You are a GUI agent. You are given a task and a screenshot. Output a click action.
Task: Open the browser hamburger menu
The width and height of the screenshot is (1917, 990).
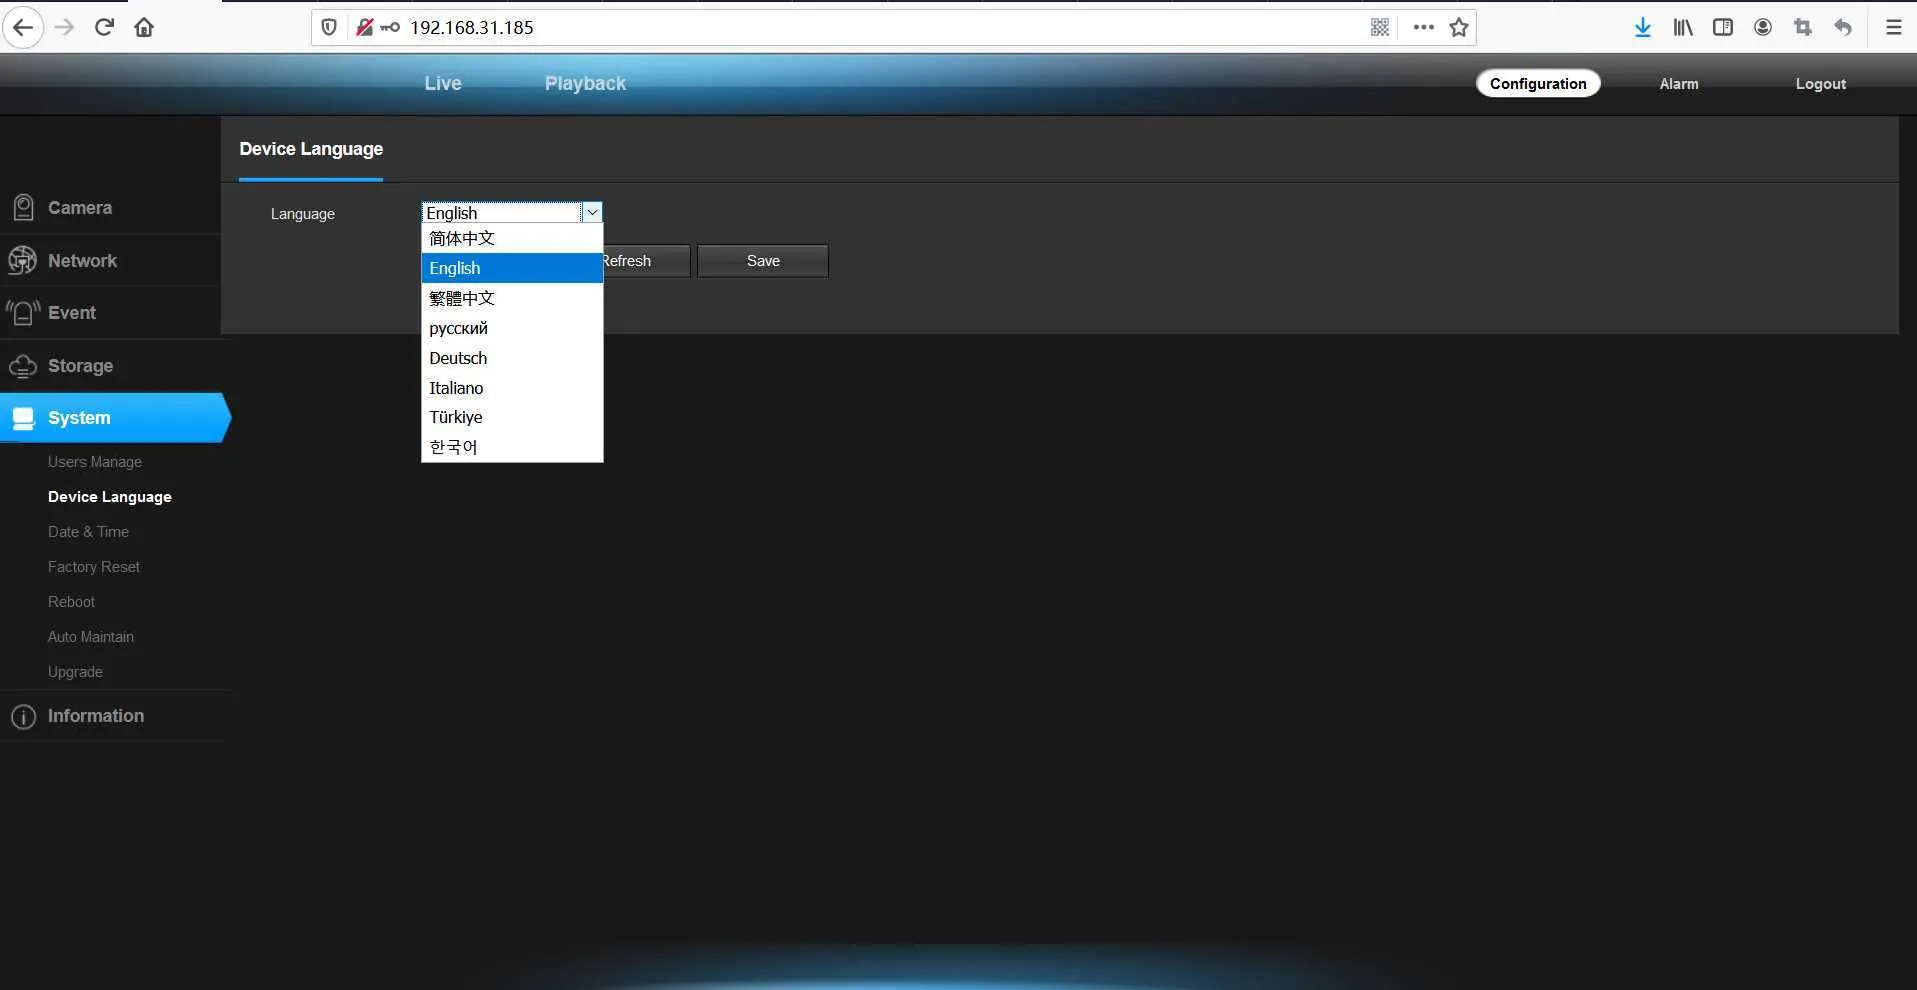1894,27
